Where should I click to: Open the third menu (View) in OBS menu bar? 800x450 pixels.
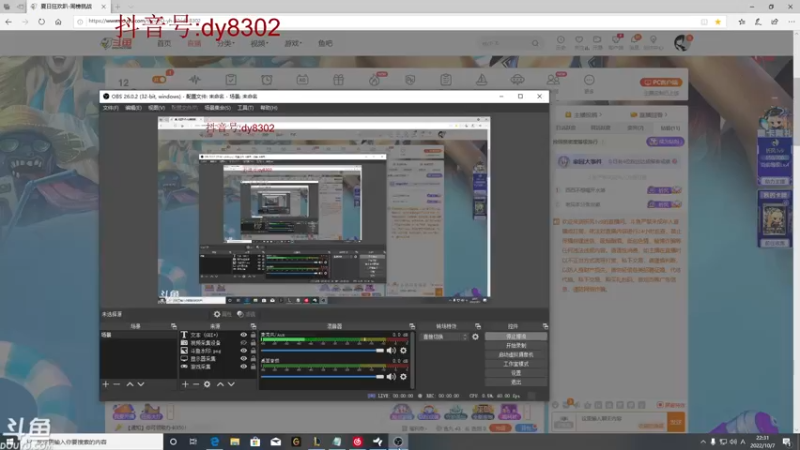[156, 108]
